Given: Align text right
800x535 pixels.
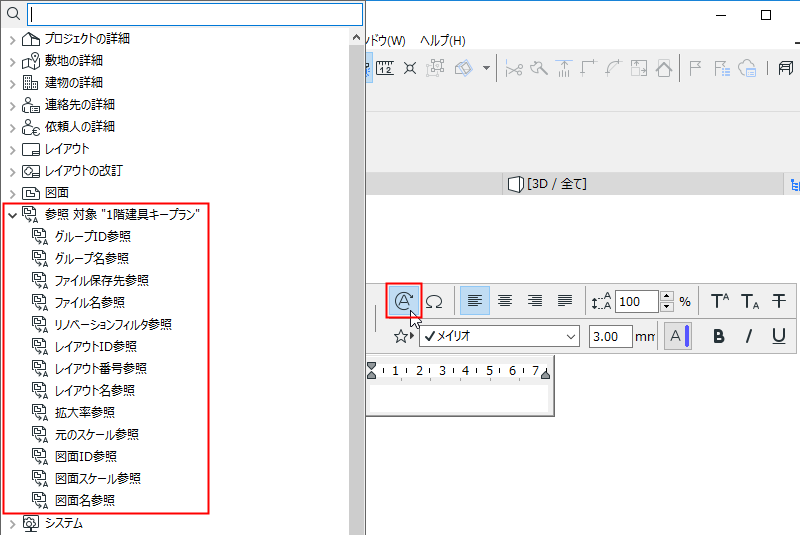Looking at the screenshot, I should (x=535, y=301).
